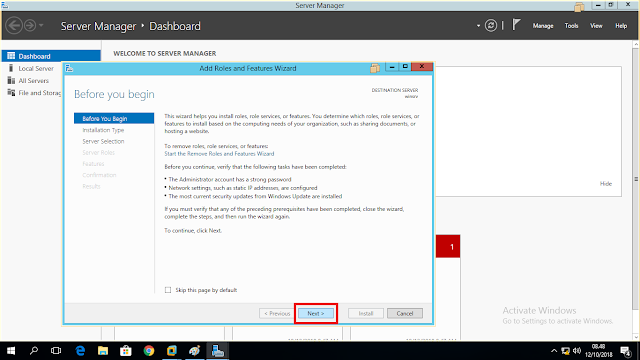Screen dimensions: 640x360
Task: Open the notifications flag
Action: [x=516, y=25]
